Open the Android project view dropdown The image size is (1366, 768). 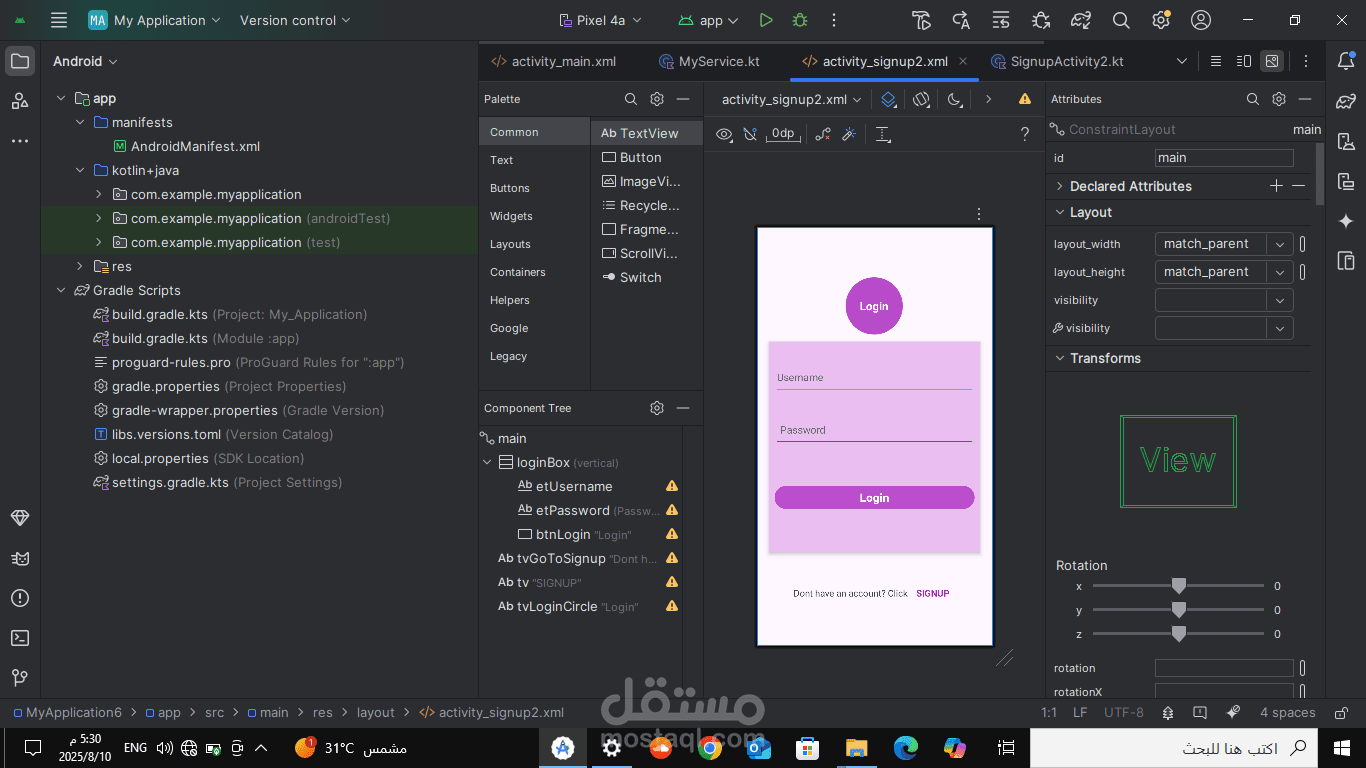[x=86, y=61]
